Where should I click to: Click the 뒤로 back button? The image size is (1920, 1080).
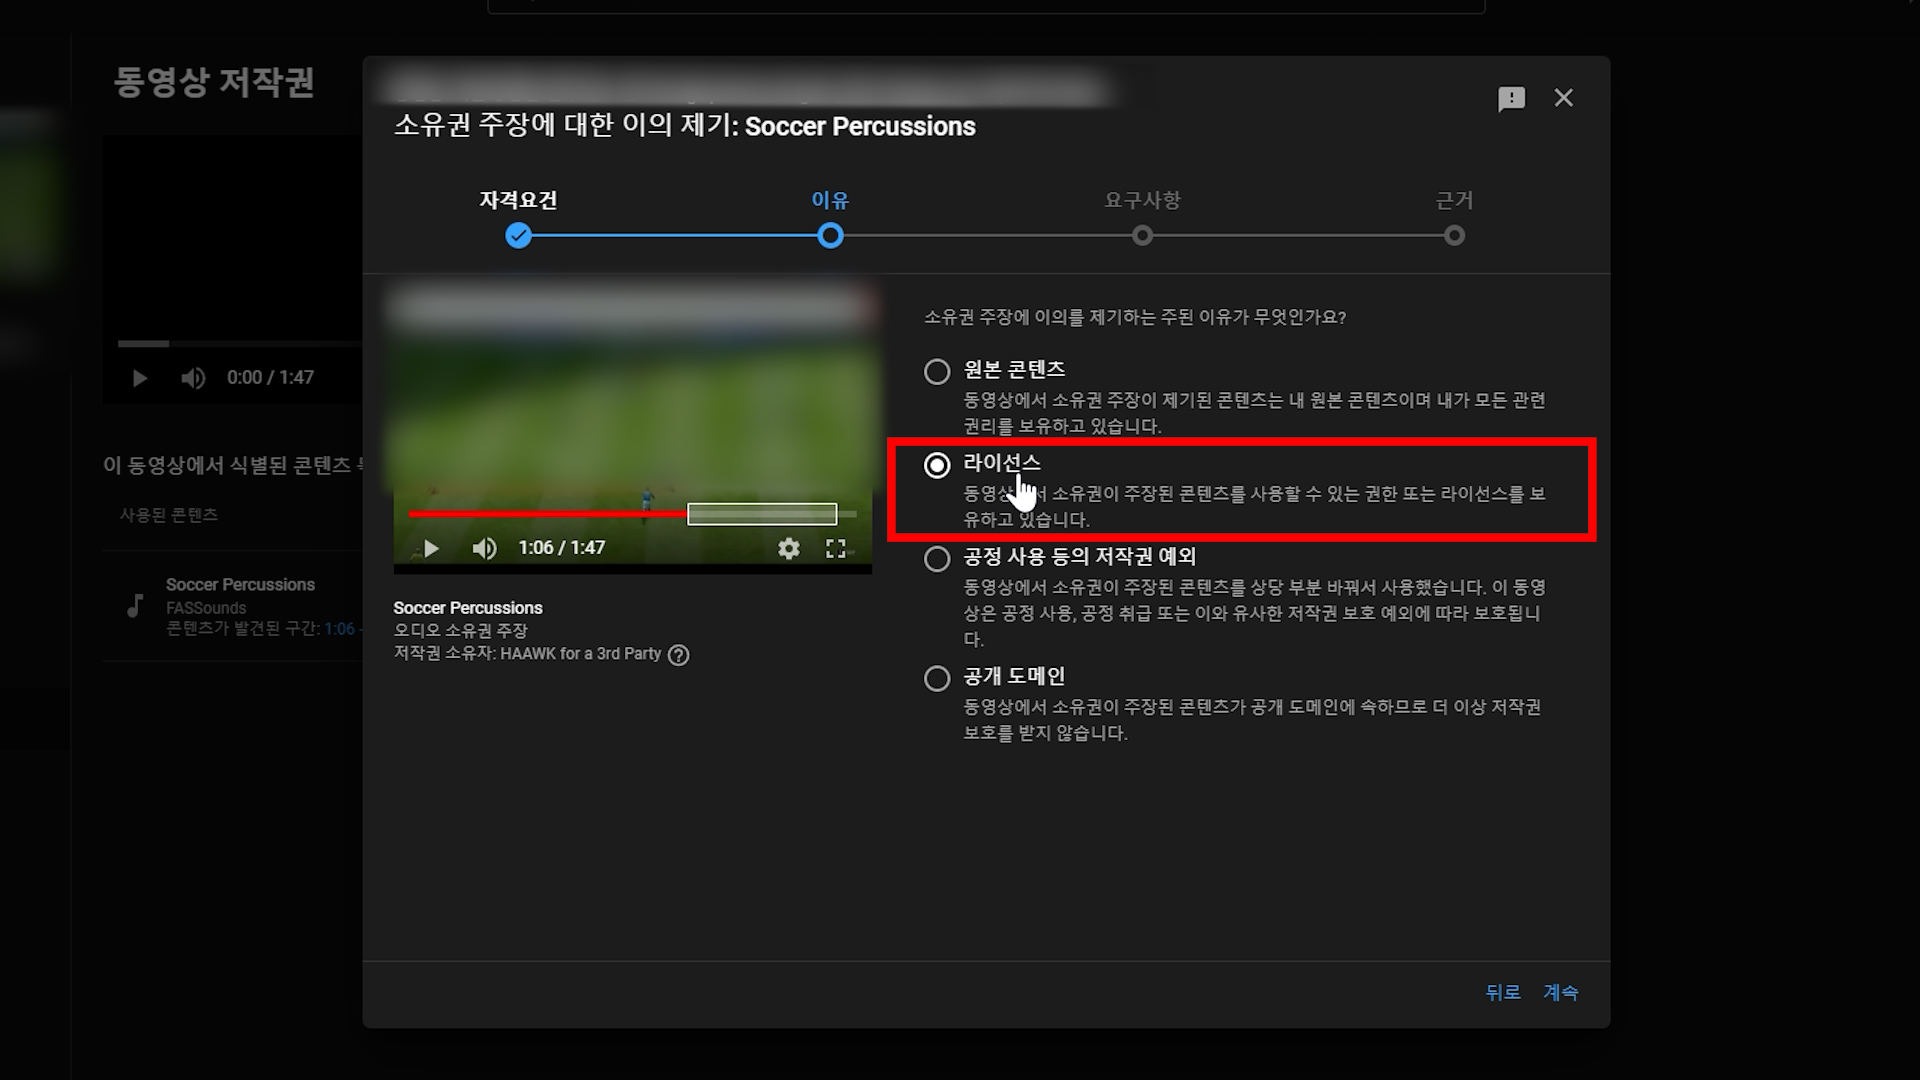[x=1502, y=992]
